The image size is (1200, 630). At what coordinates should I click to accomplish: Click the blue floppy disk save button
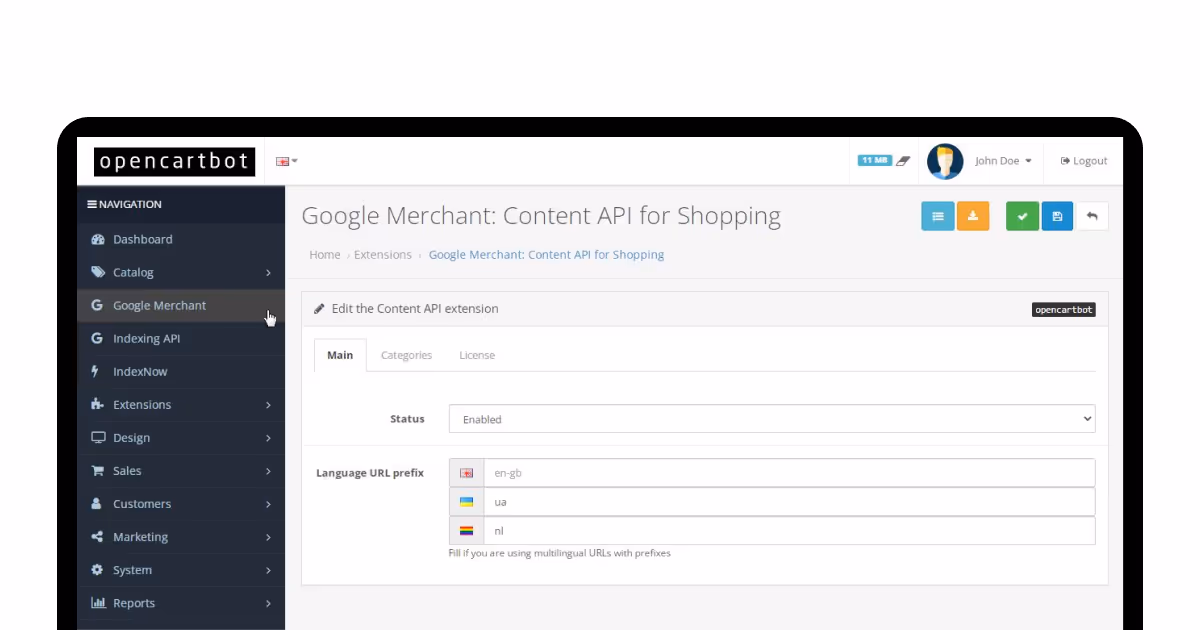click(x=1057, y=216)
